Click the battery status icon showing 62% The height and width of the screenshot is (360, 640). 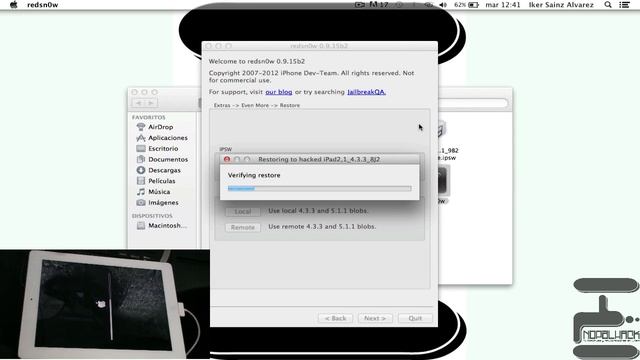tap(466, 5)
